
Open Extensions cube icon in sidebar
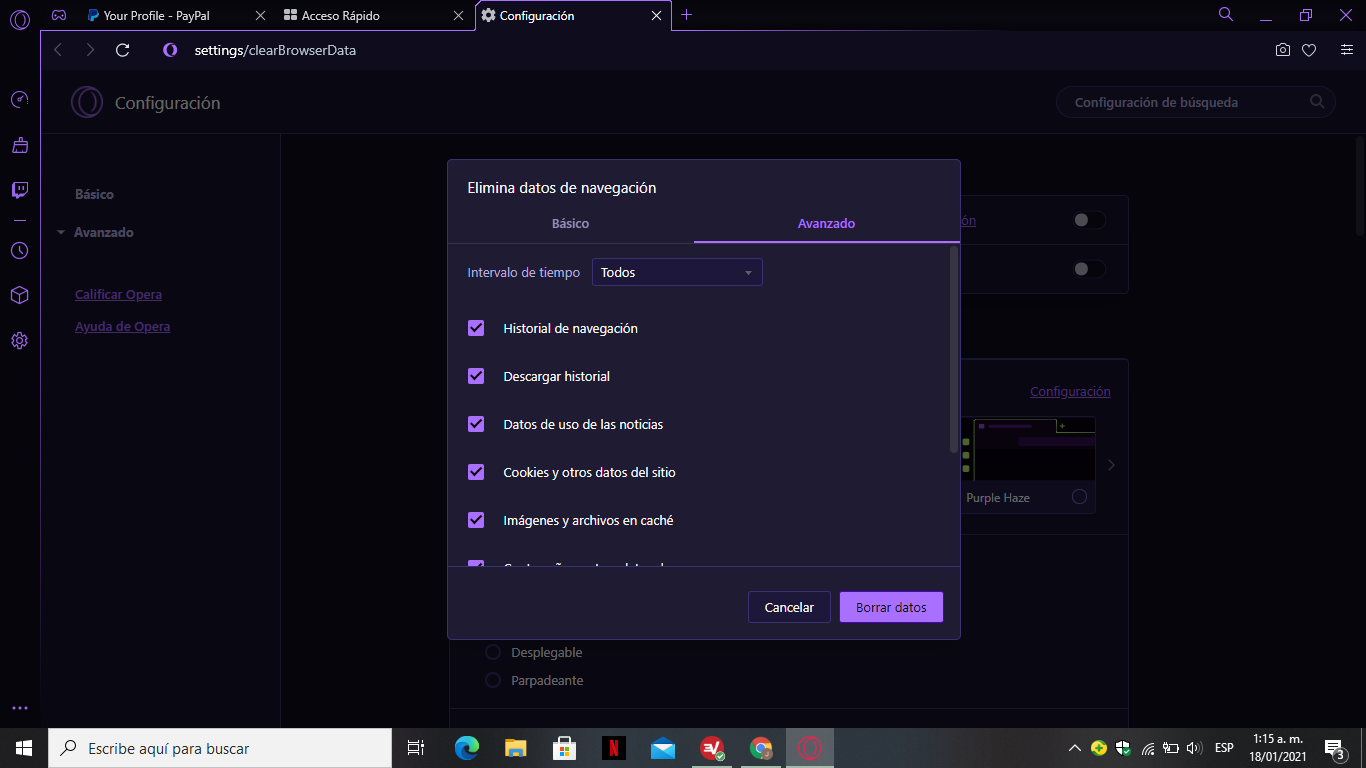[19, 295]
